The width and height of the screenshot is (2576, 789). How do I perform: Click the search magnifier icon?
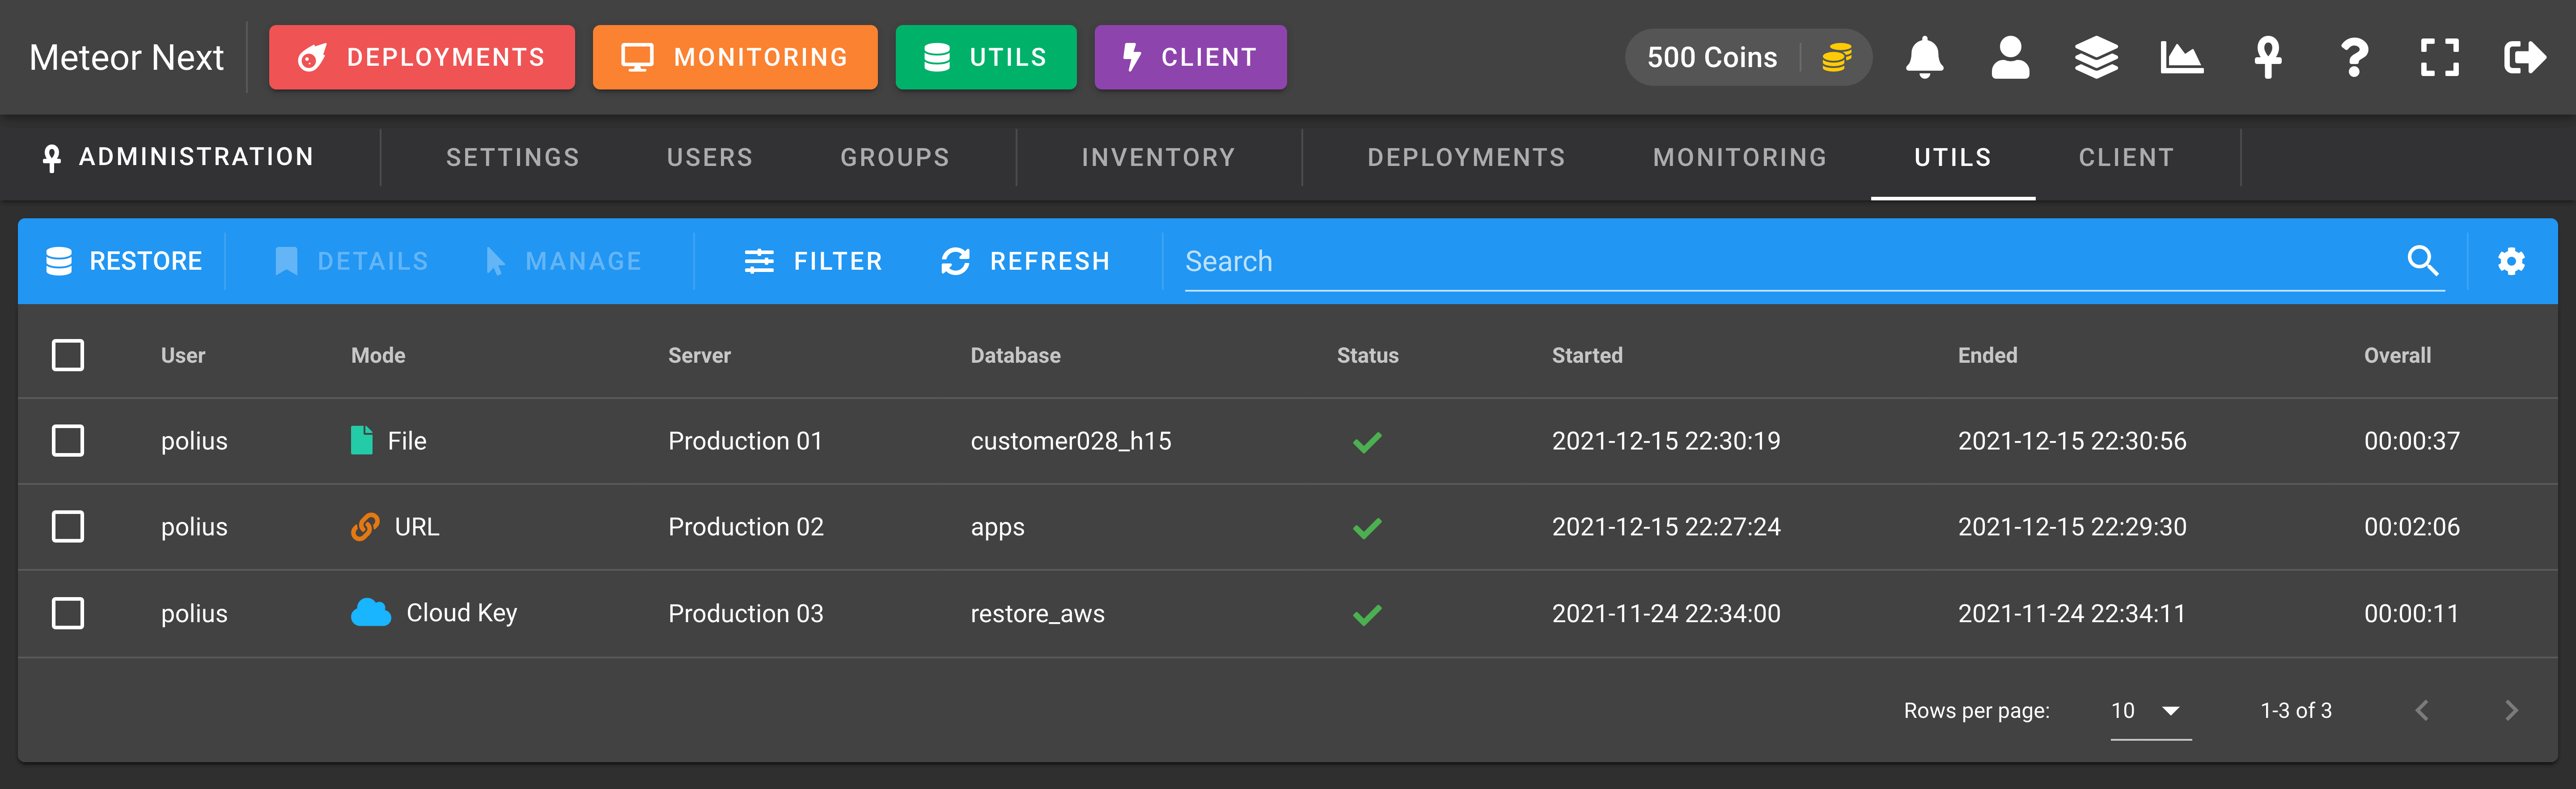[2422, 261]
